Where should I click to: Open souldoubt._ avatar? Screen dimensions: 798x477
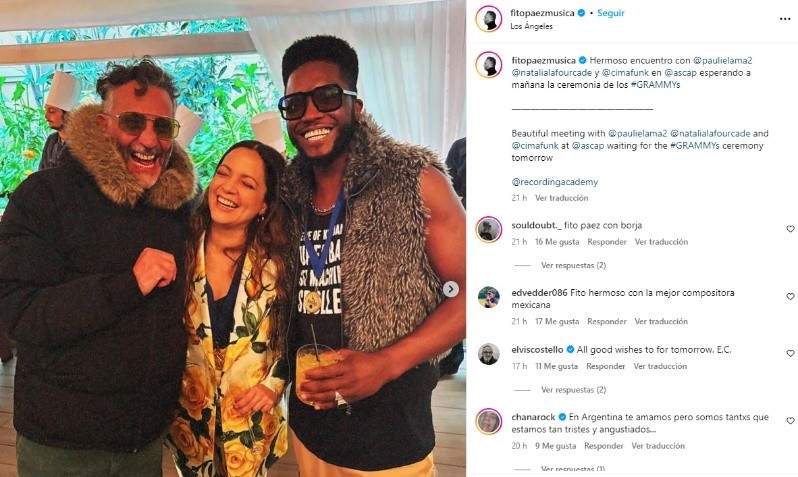point(489,230)
